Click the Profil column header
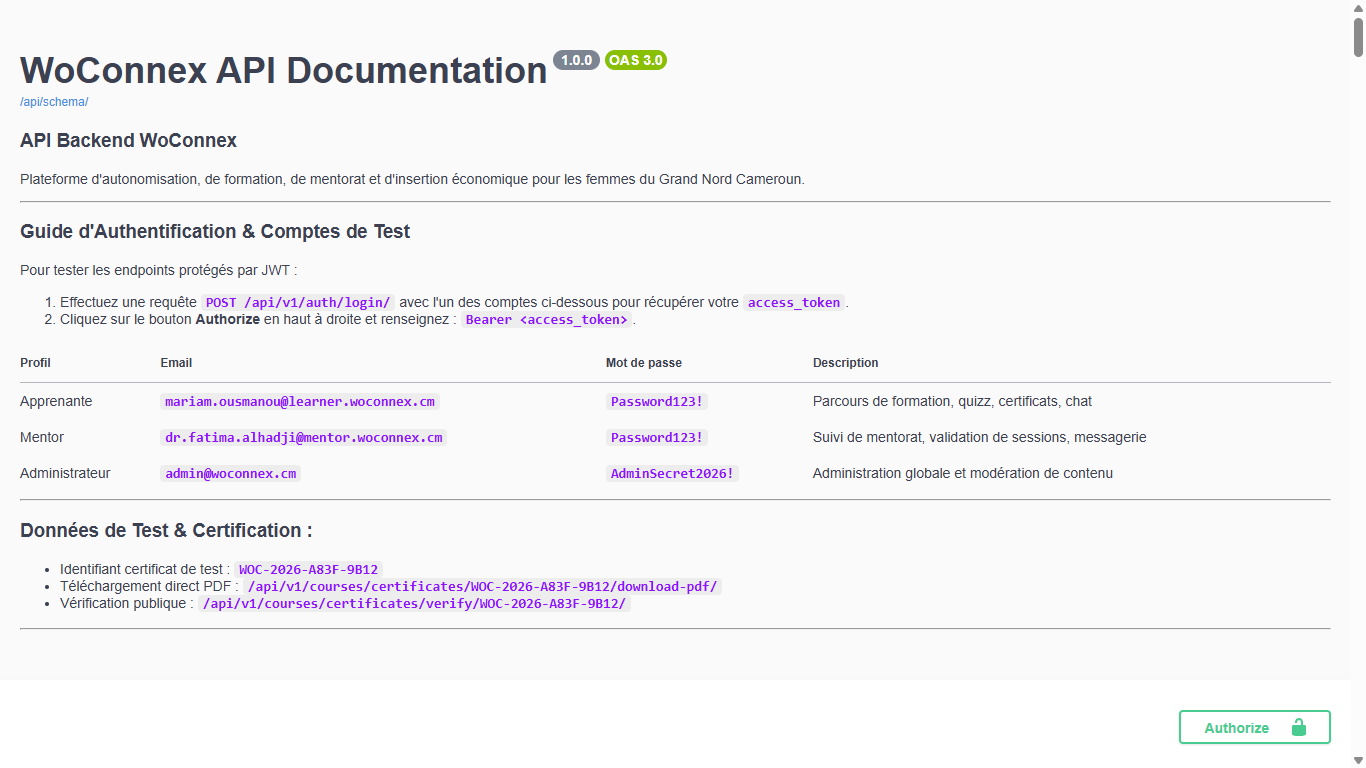Viewport: 1366px width, 768px height. click(35, 363)
